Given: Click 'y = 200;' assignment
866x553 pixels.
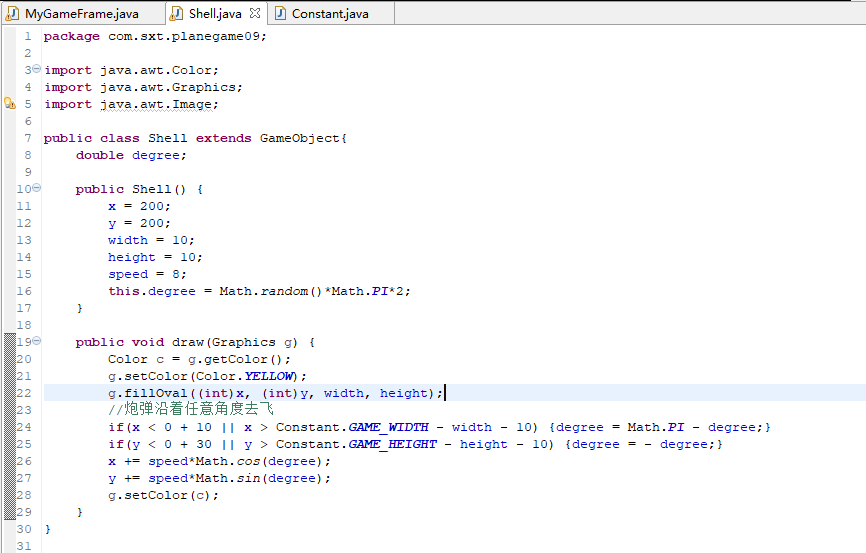Looking at the screenshot, I should [139, 223].
